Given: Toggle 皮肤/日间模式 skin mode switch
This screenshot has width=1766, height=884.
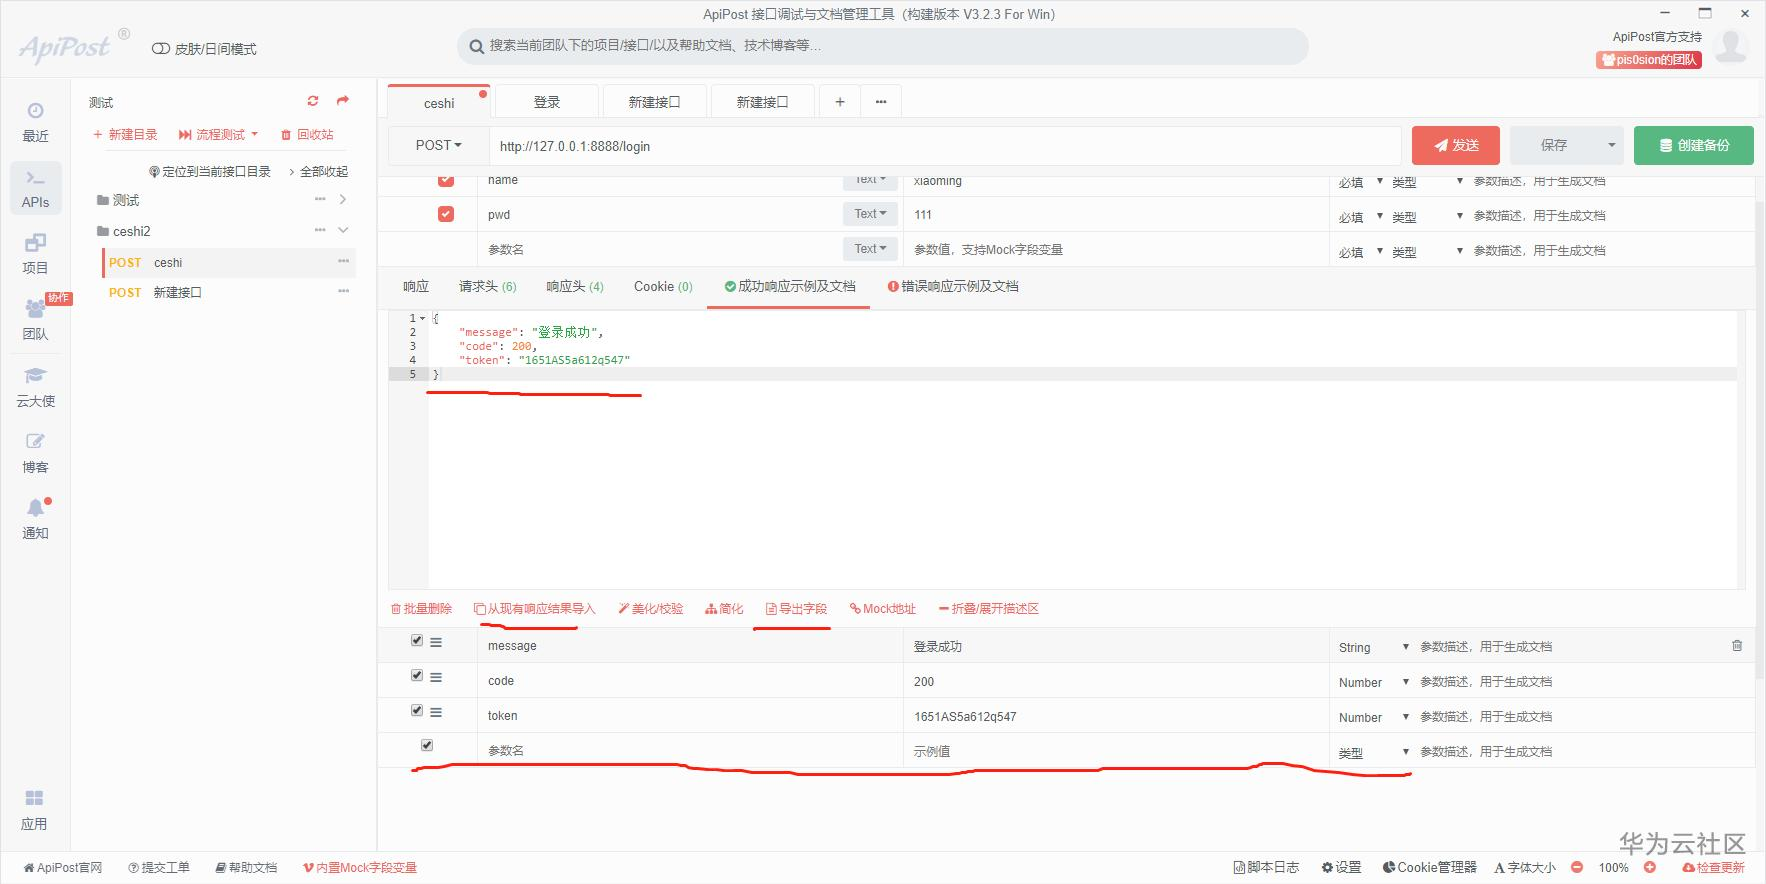Looking at the screenshot, I should [x=160, y=49].
